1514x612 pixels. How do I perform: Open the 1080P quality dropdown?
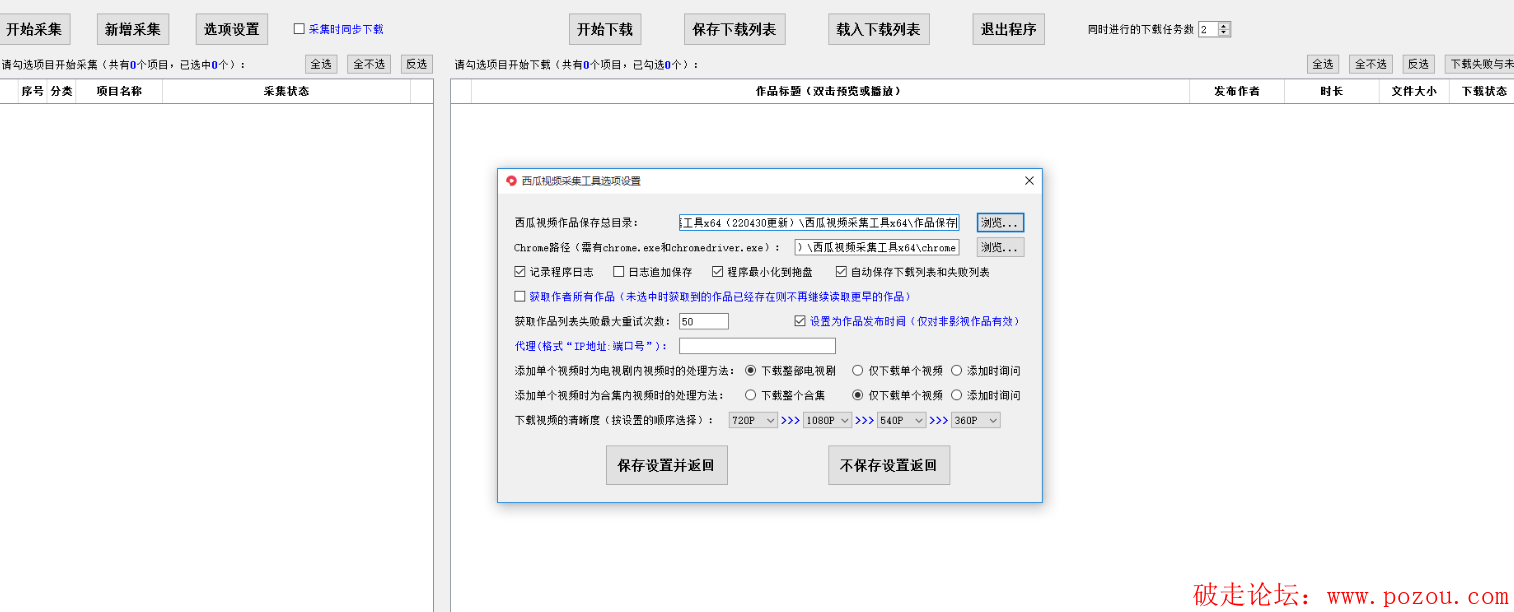(x=828, y=420)
